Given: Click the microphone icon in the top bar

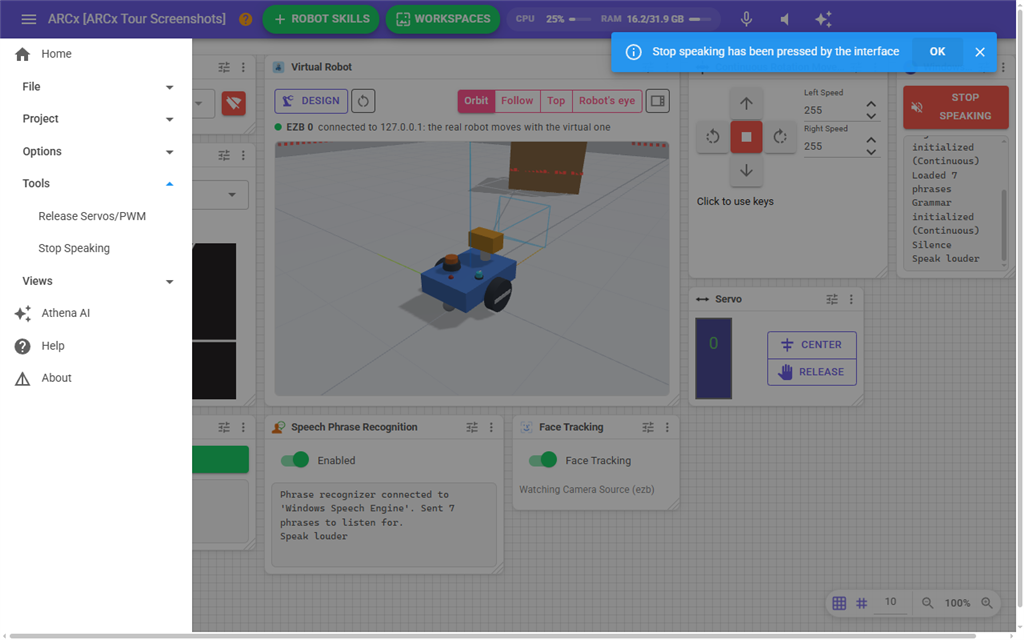Looking at the screenshot, I should tap(746, 19).
